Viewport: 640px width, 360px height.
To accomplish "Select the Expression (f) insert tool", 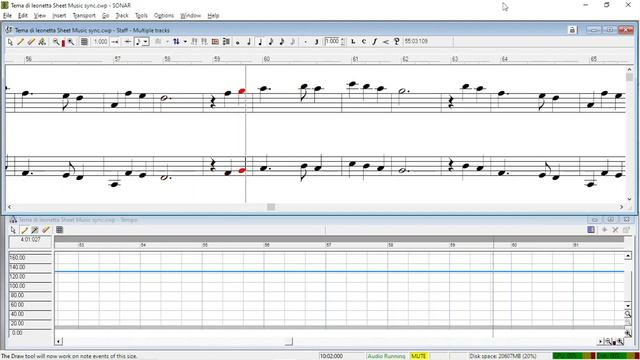I will click(375, 42).
